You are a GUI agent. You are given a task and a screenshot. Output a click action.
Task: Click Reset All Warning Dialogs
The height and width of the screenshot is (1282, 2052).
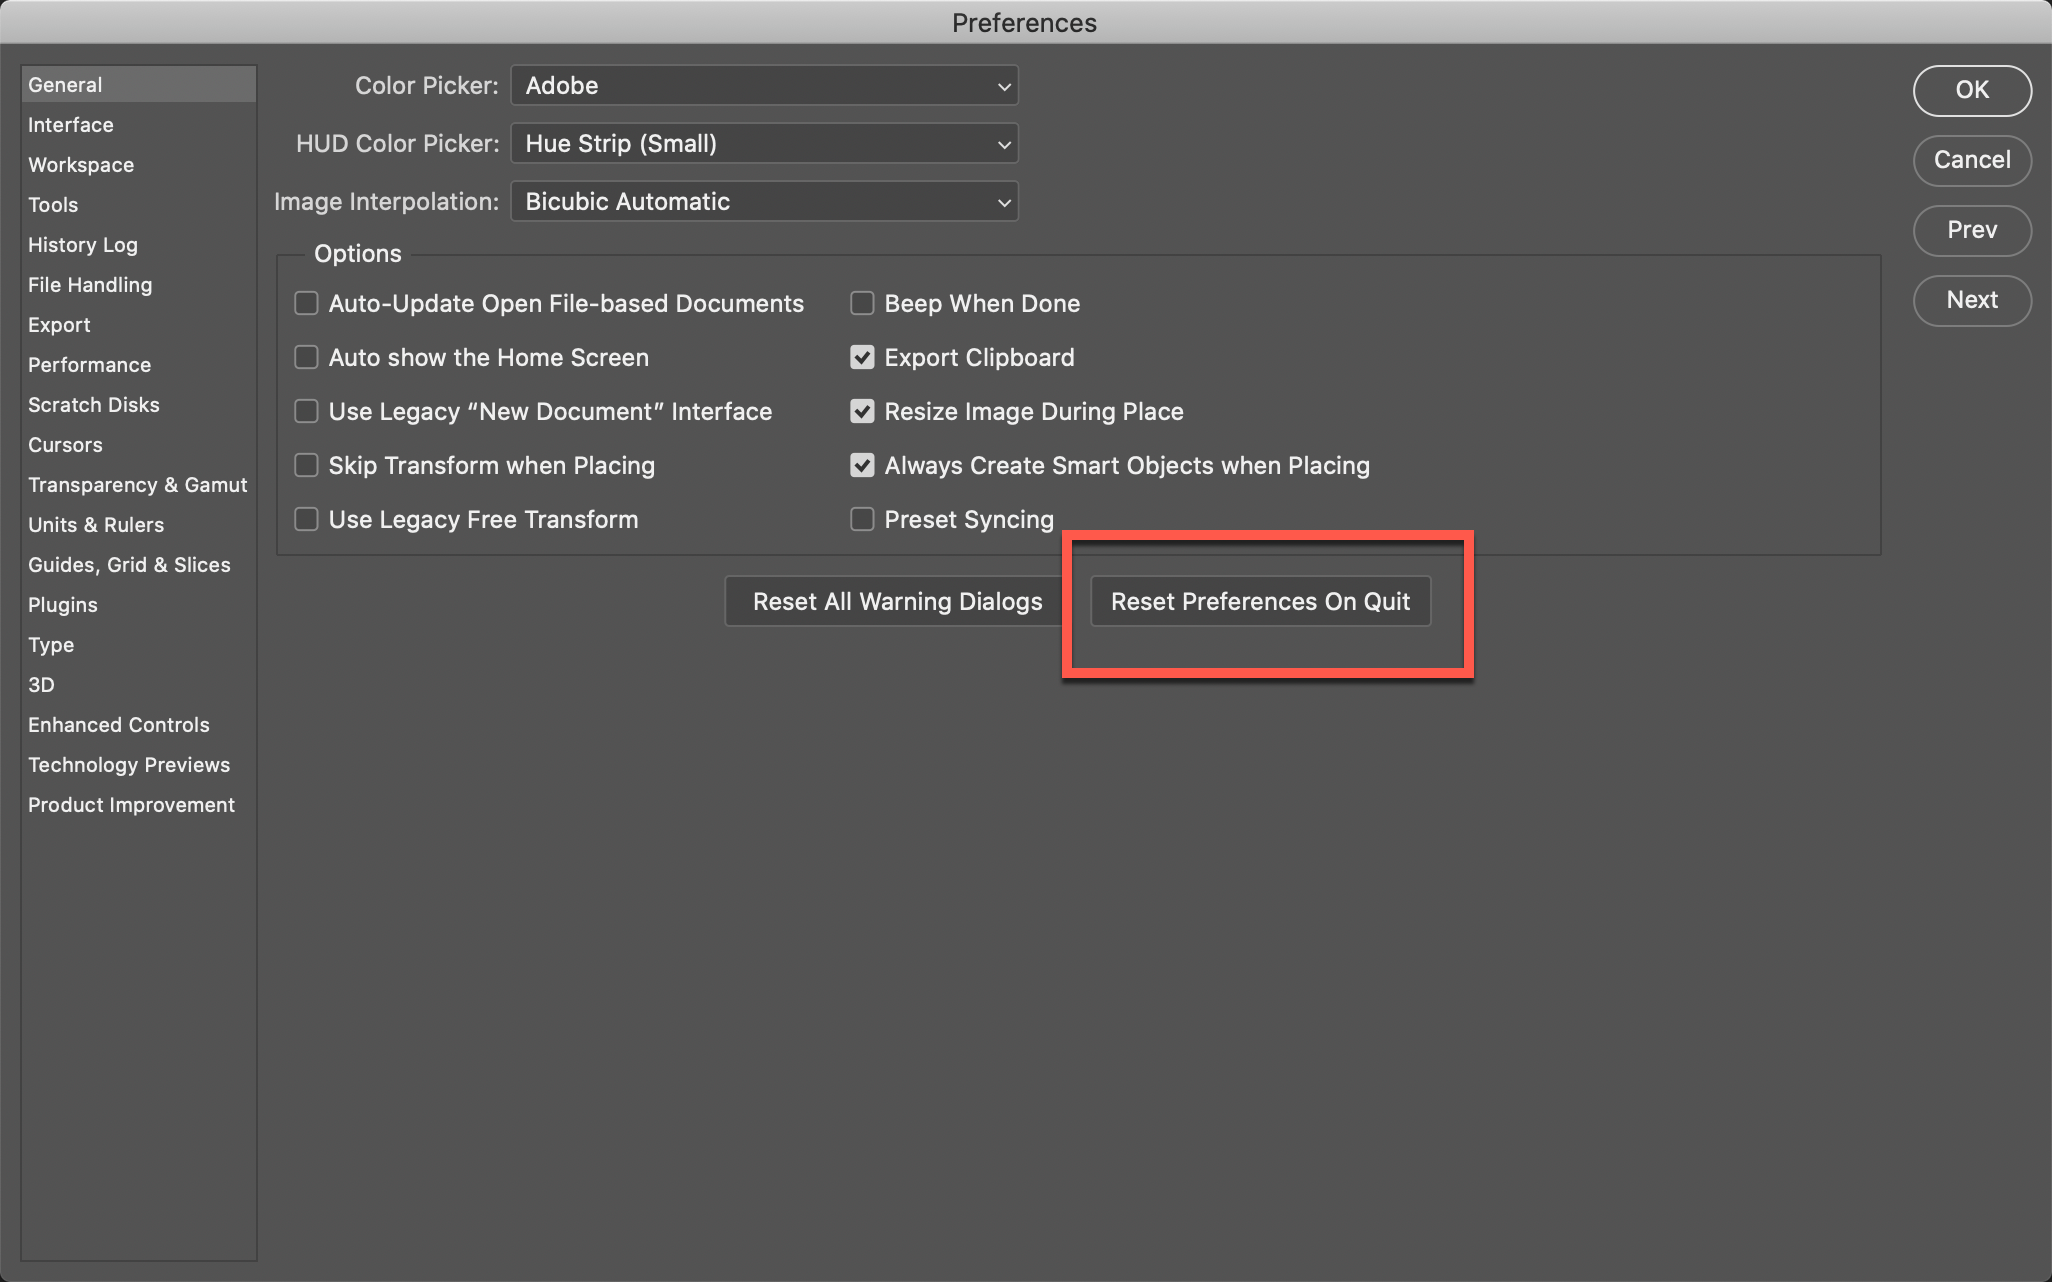click(x=896, y=601)
